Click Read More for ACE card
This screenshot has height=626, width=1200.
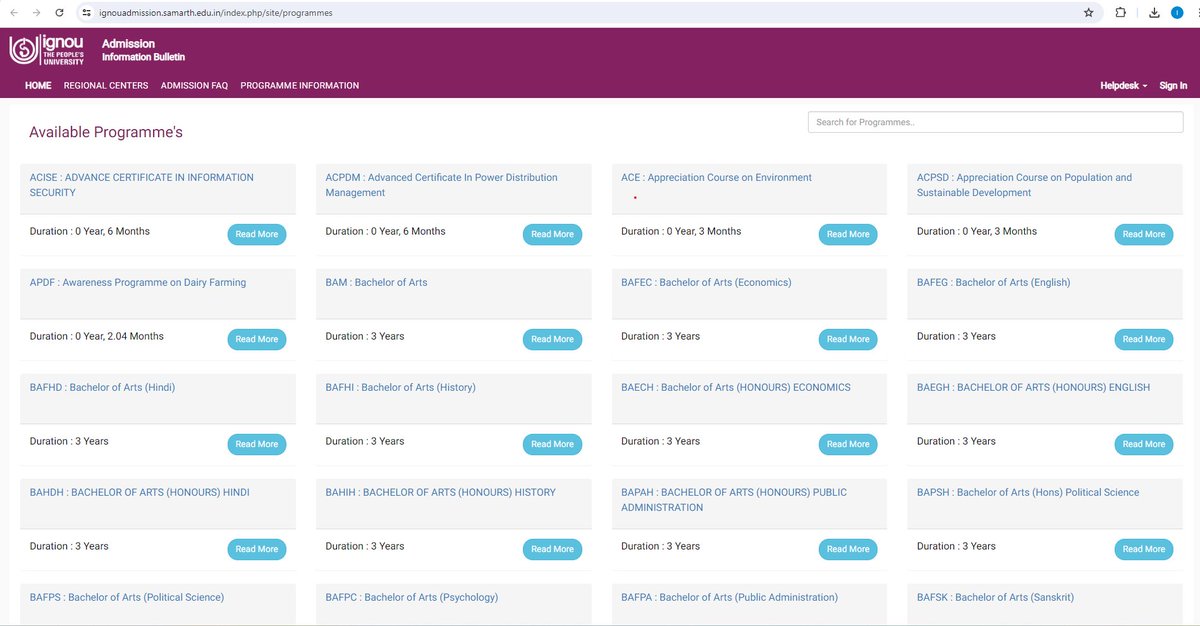point(848,234)
